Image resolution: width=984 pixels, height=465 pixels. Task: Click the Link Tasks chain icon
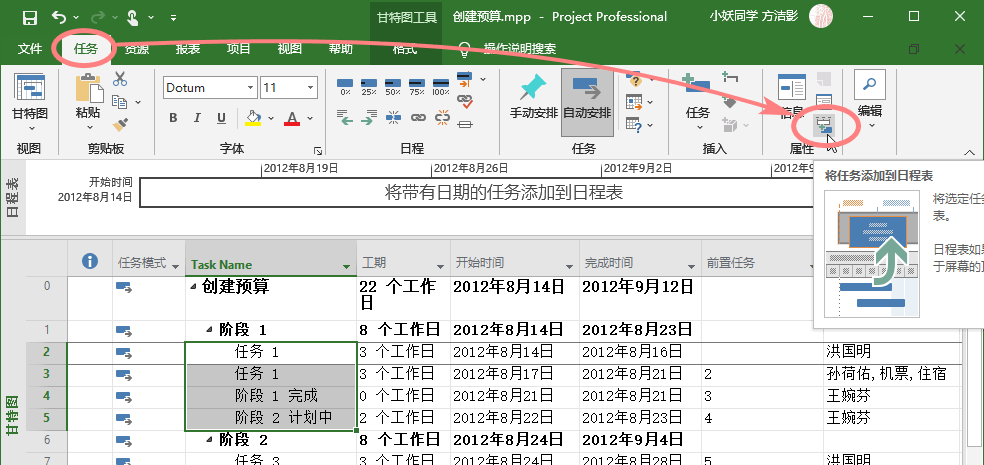click(417, 117)
